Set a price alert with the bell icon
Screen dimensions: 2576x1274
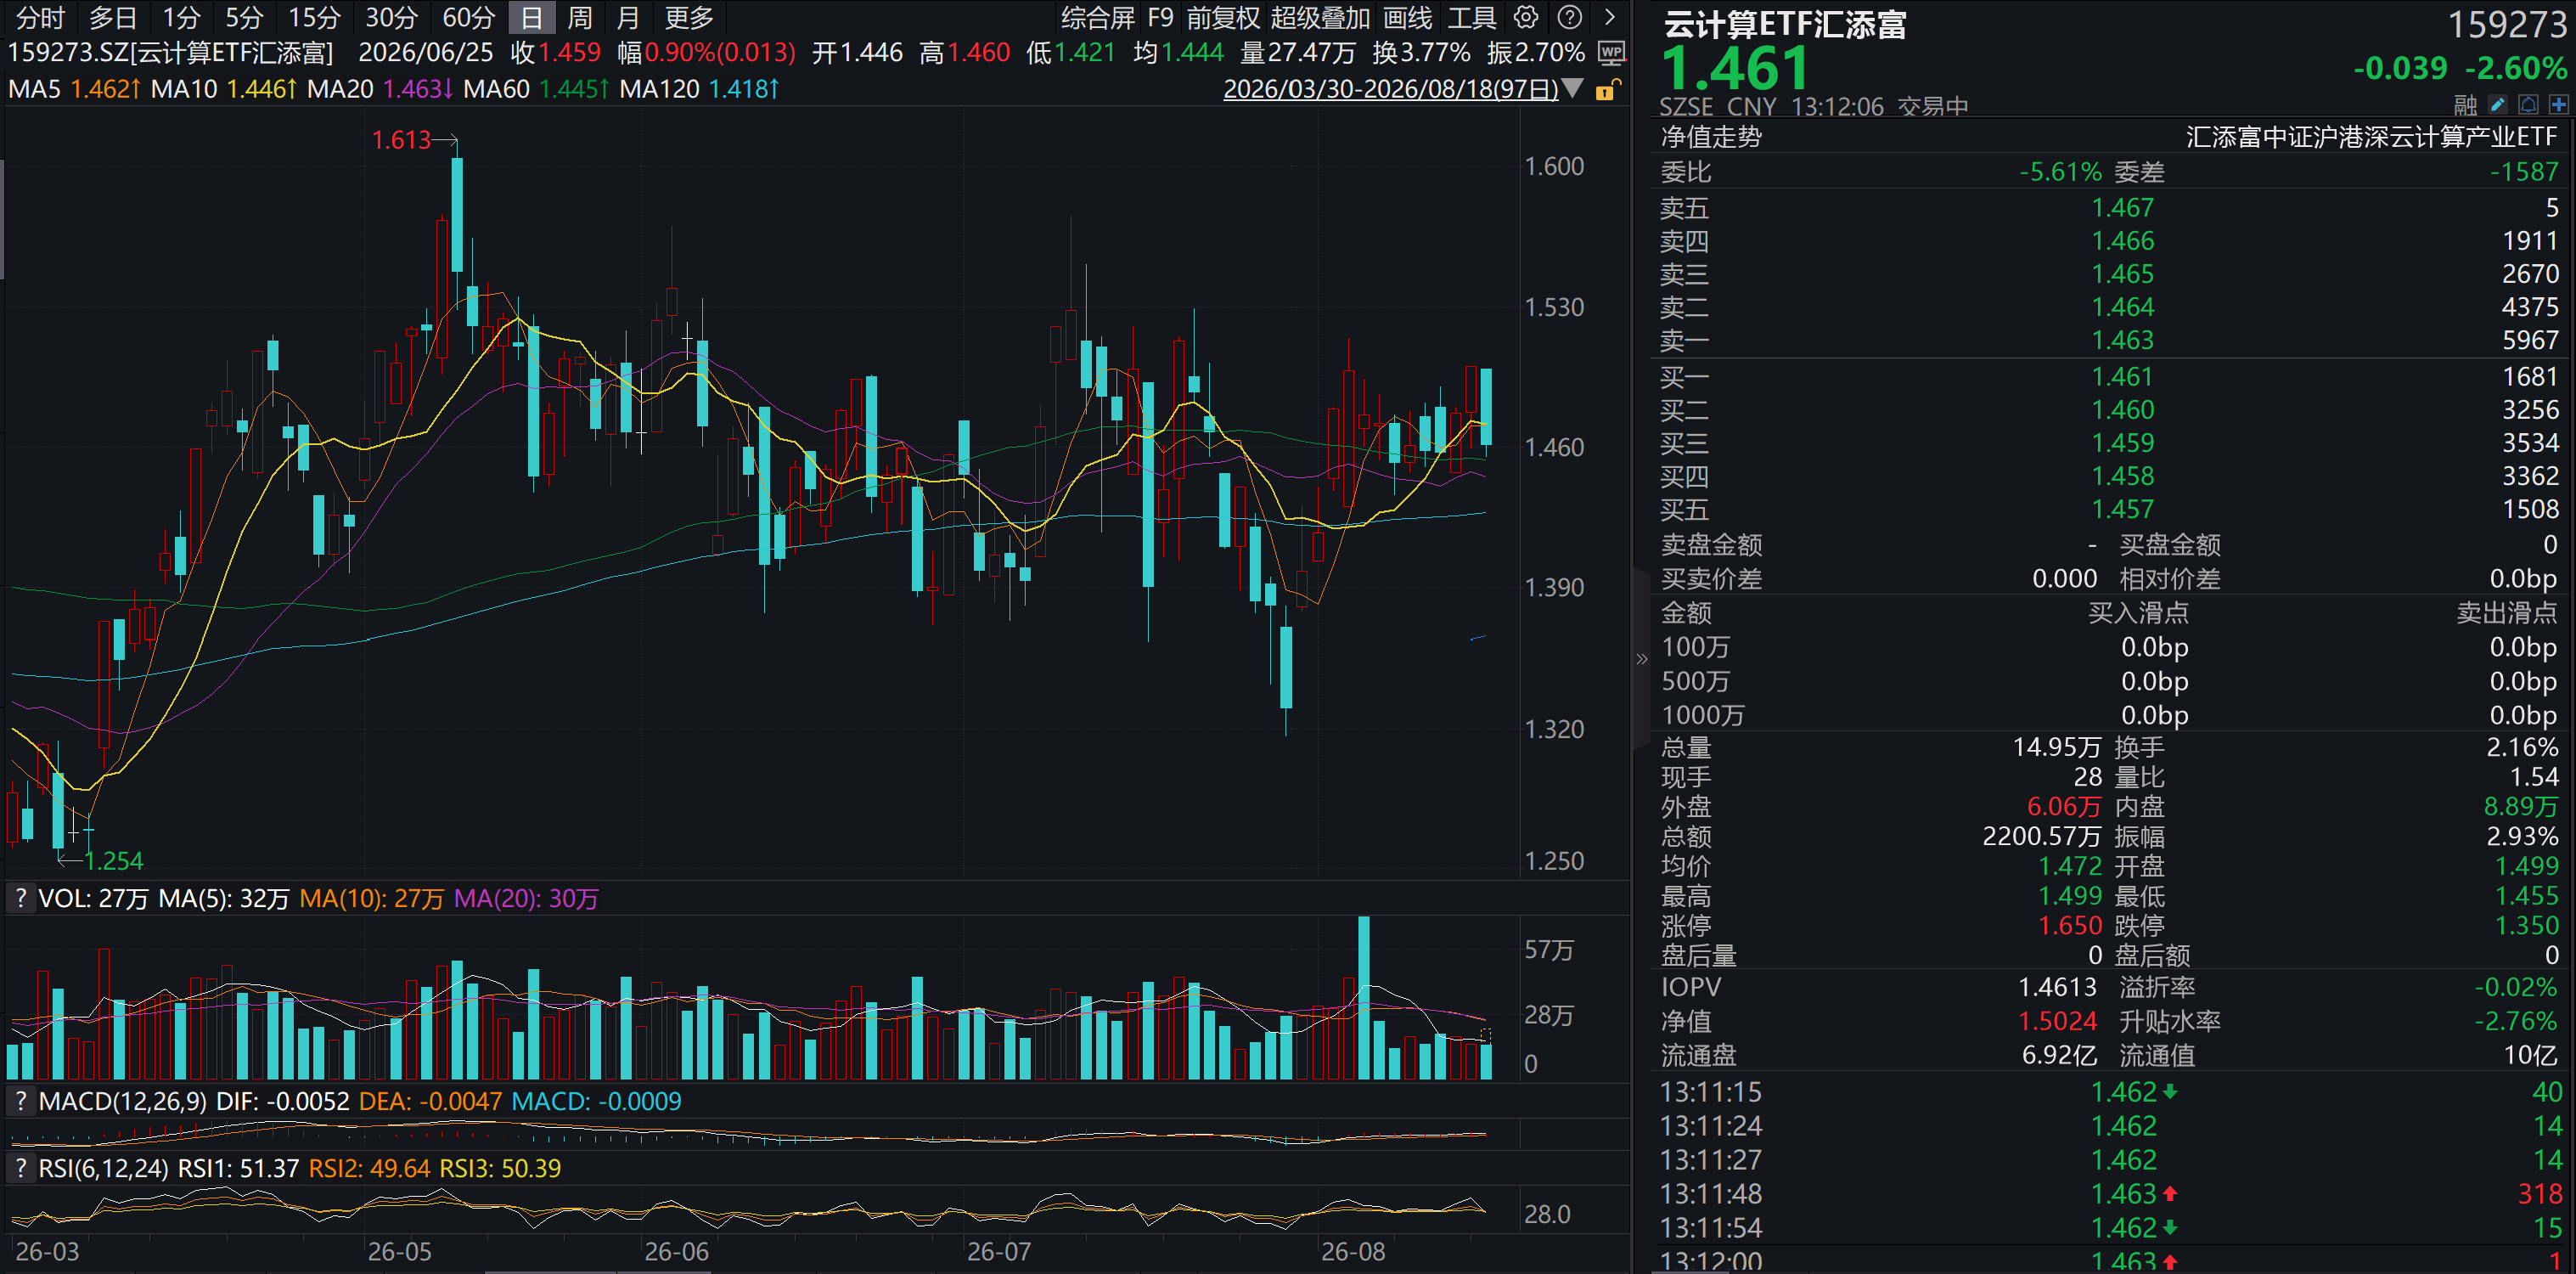(2528, 105)
